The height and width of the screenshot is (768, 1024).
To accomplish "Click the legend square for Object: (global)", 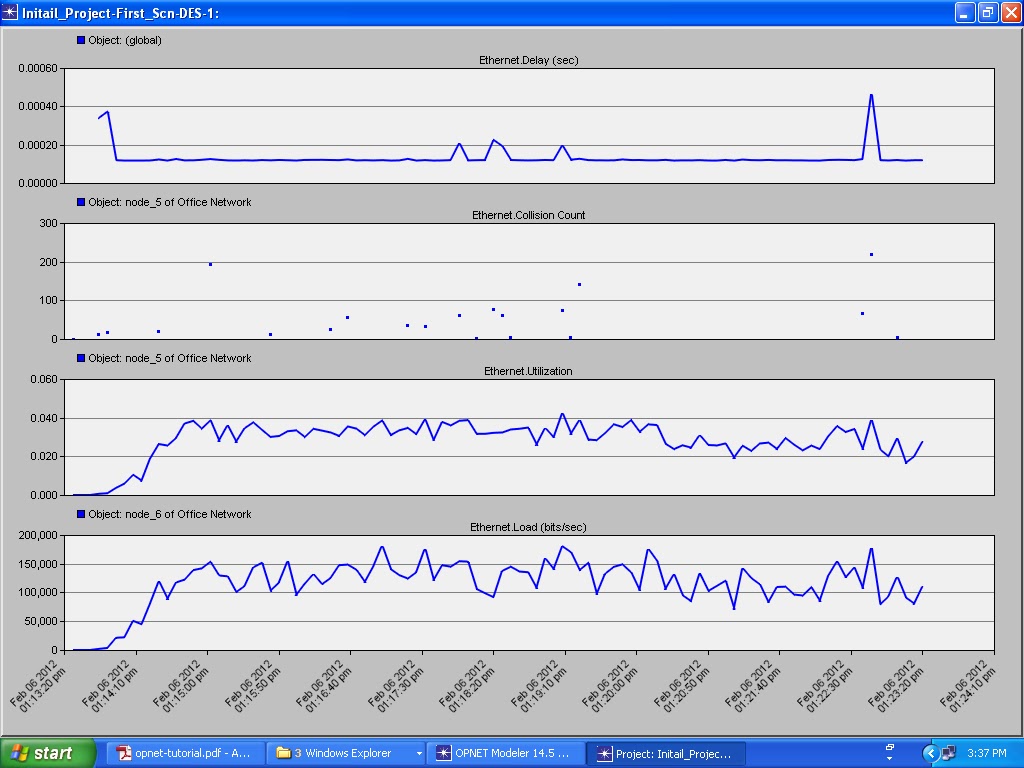I will [x=79, y=40].
